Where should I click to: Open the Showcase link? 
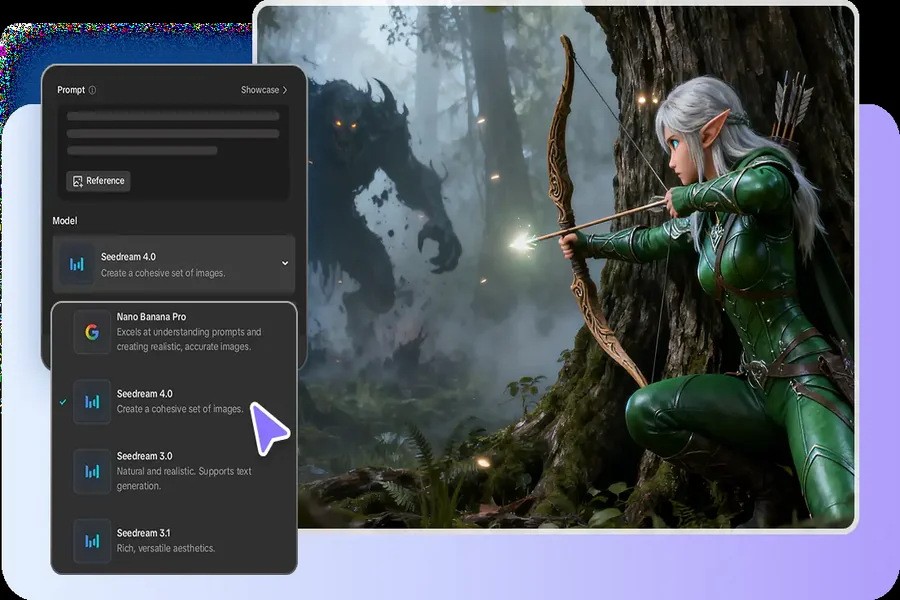pos(260,90)
